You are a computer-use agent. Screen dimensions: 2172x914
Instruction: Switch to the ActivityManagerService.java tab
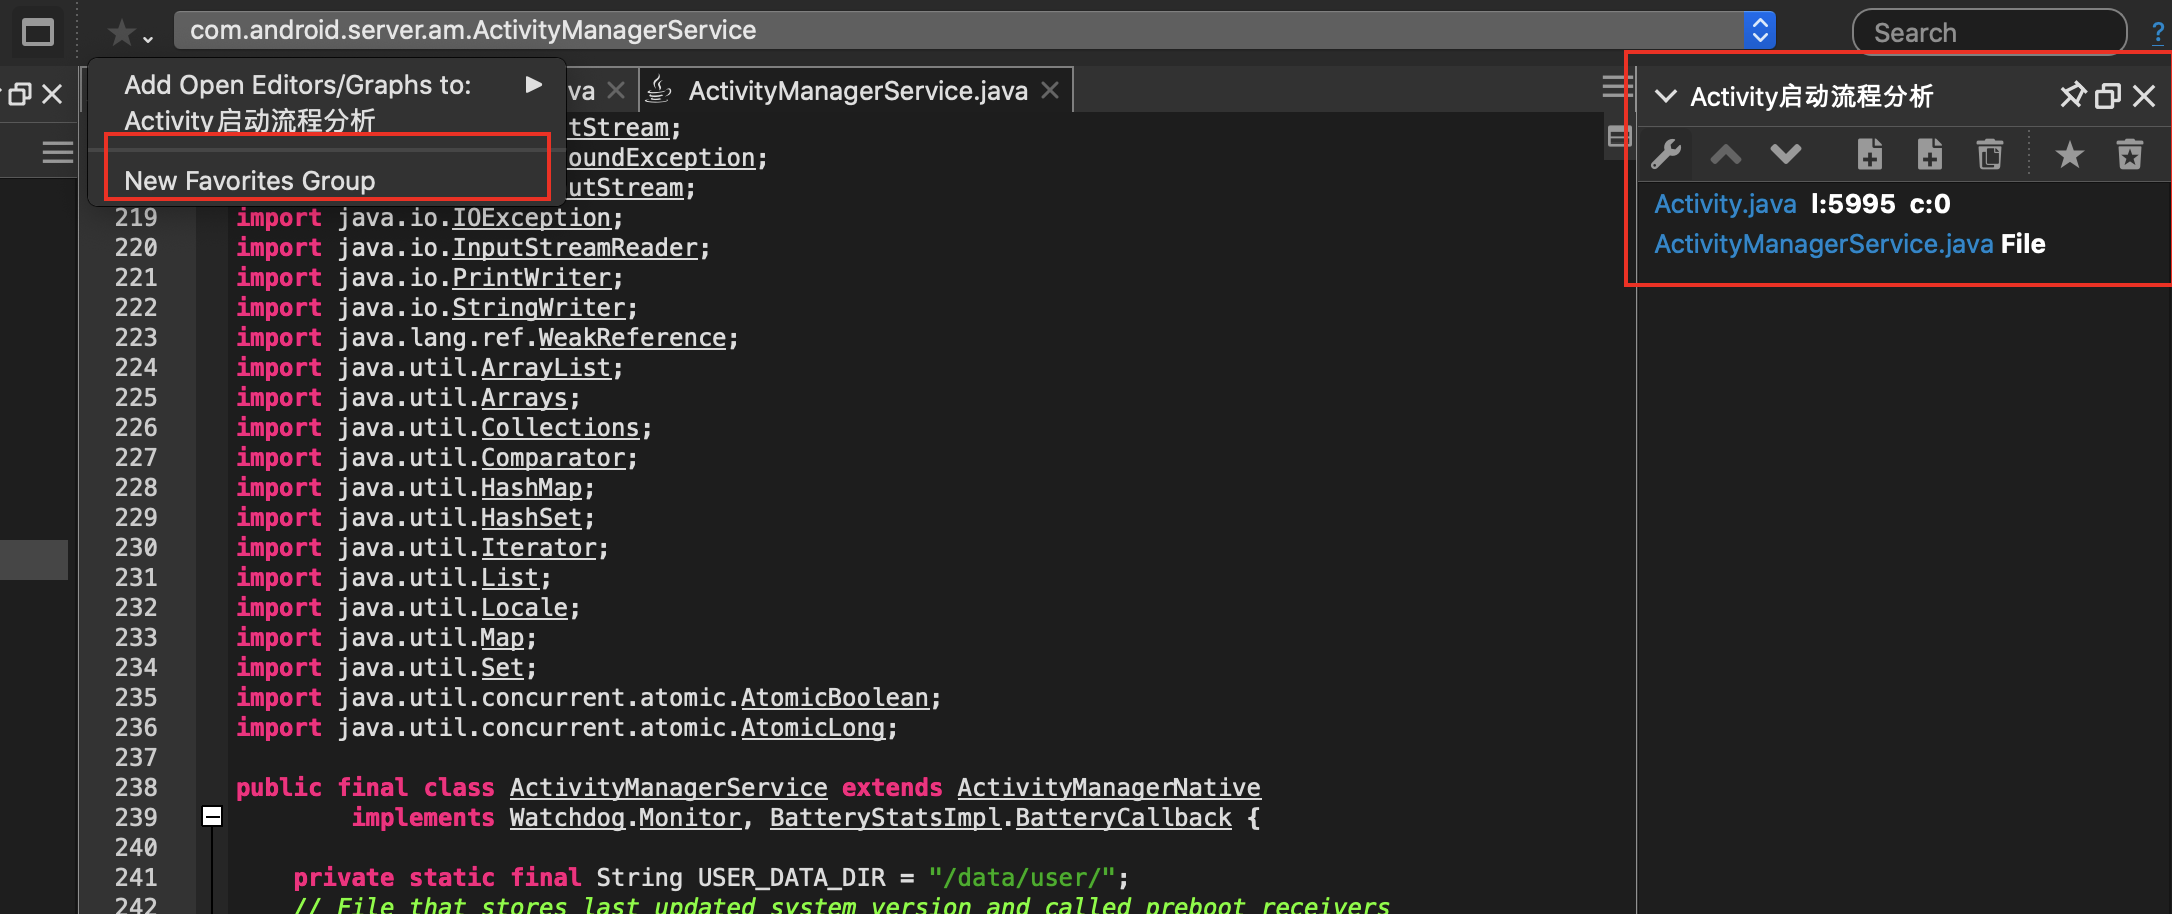click(857, 91)
